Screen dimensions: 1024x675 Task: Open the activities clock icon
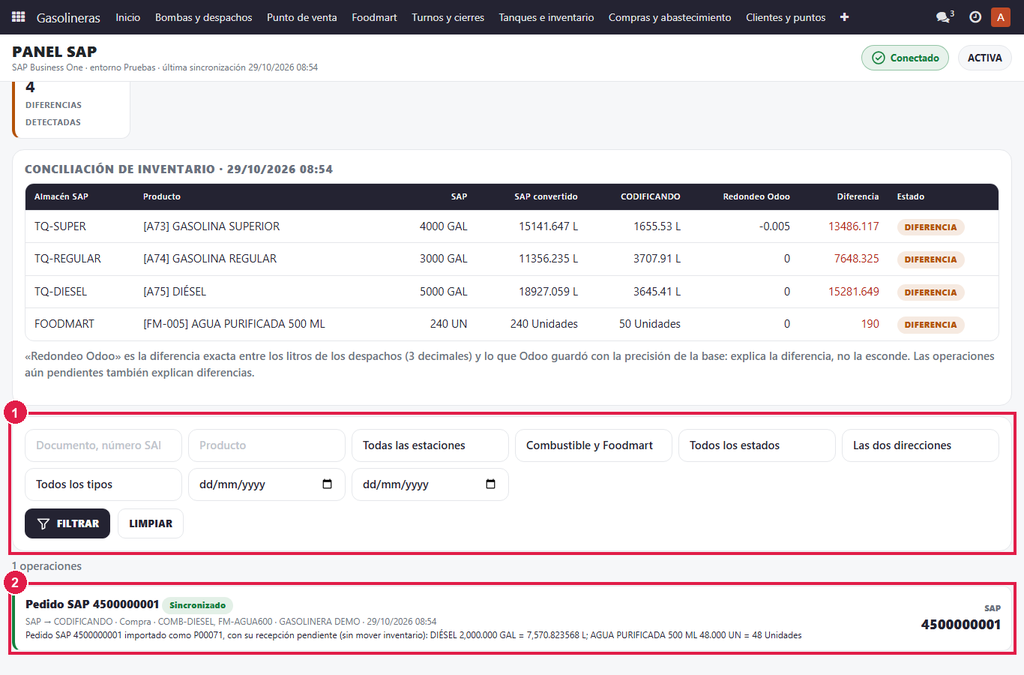(x=975, y=17)
